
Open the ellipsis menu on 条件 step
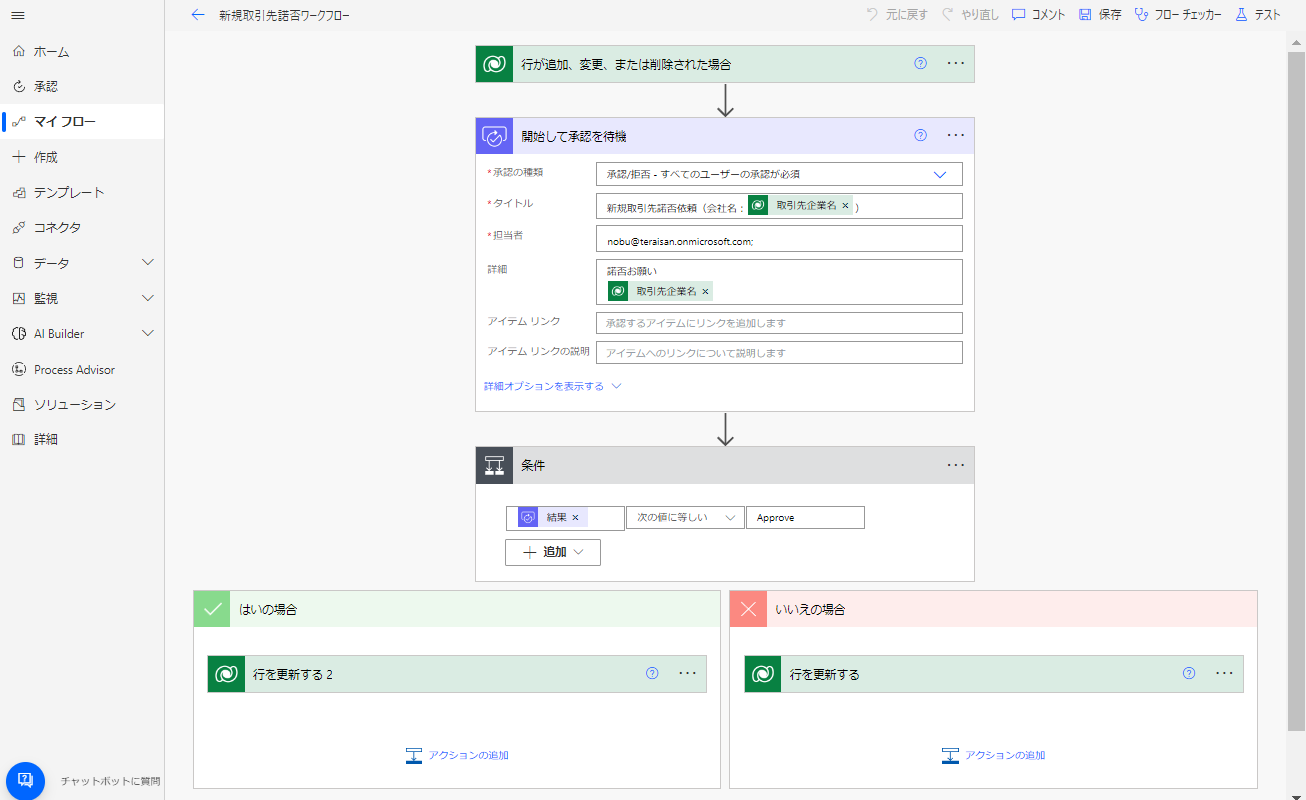point(955,465)
